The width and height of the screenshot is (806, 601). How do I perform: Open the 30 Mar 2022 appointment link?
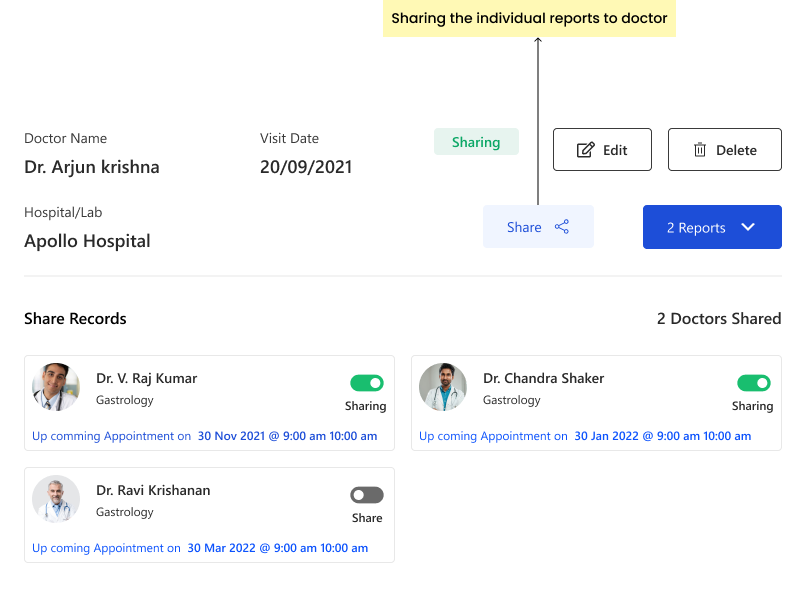[x=278, y=548]
